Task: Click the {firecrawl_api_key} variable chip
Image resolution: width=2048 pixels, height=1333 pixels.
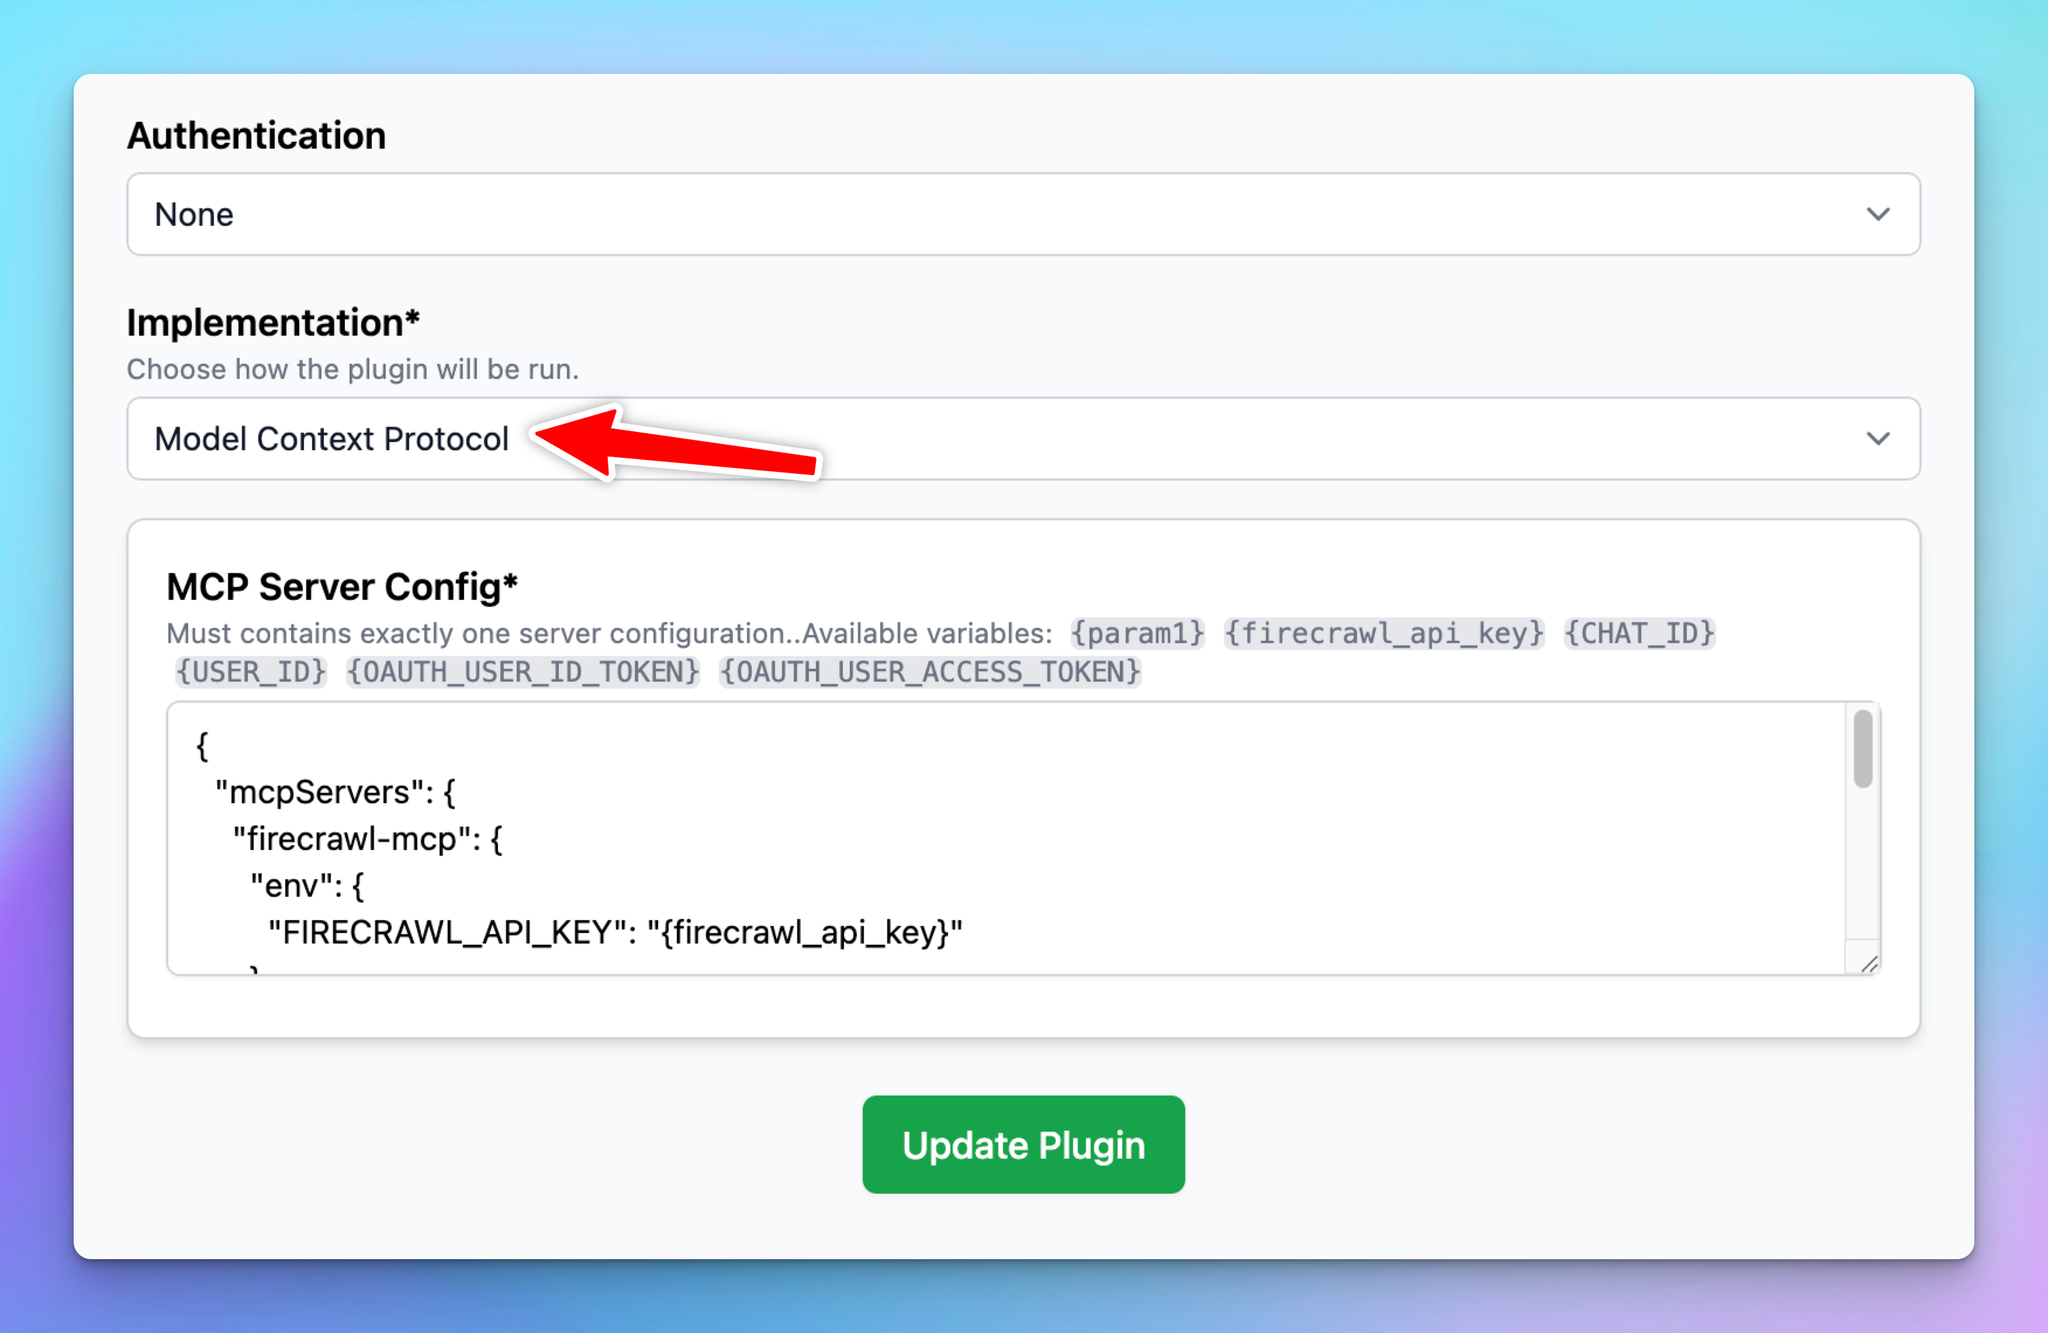Action: coord(1384,632)
